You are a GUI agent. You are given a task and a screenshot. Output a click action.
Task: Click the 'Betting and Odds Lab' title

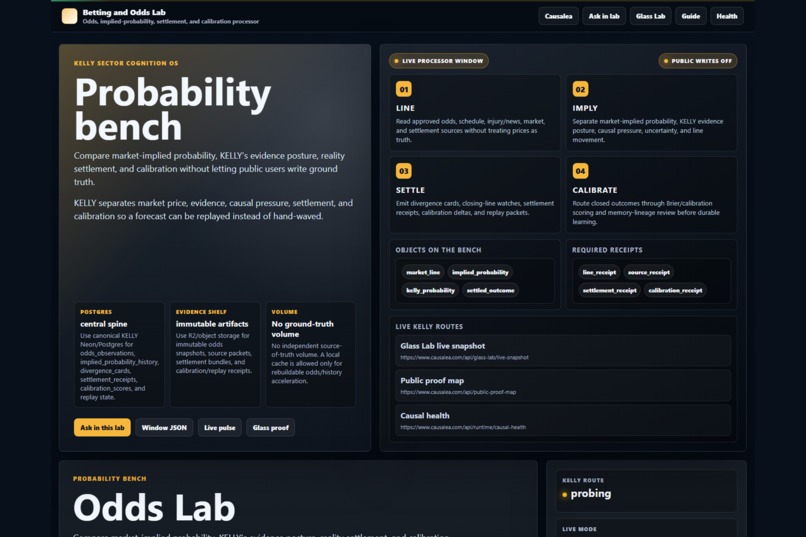(124, 12)
